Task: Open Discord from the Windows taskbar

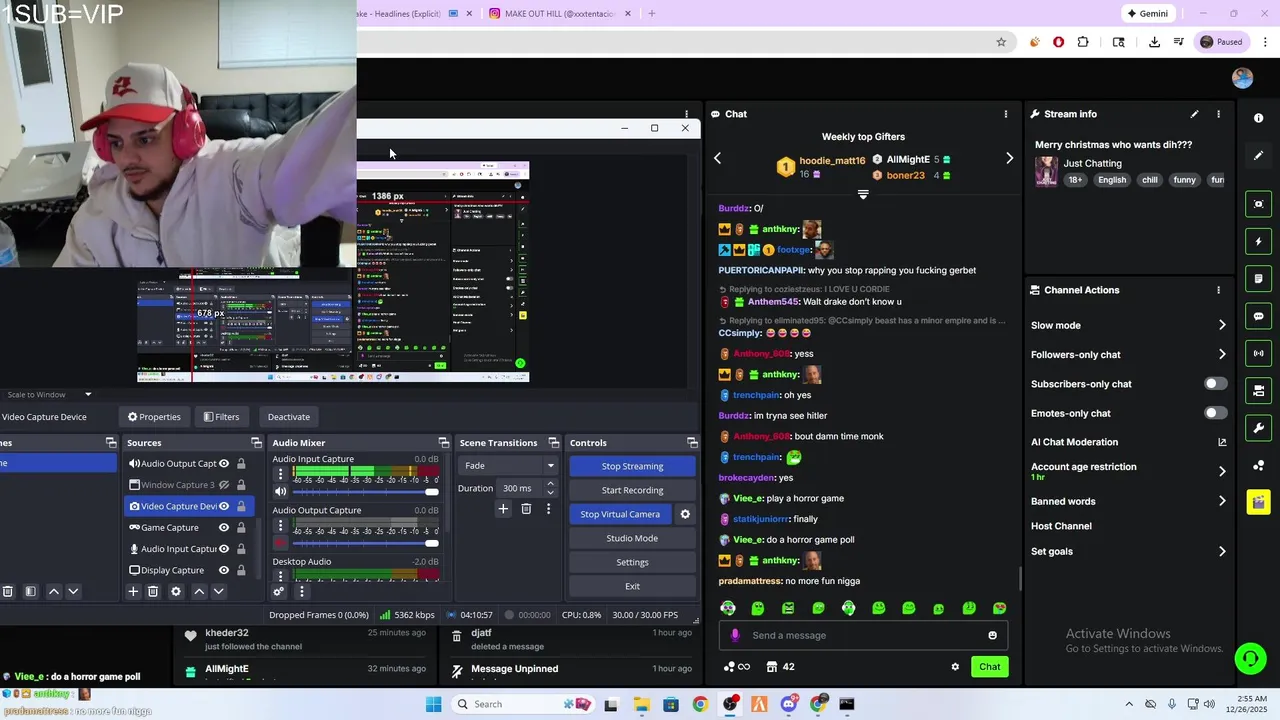Action: point(789,704)
